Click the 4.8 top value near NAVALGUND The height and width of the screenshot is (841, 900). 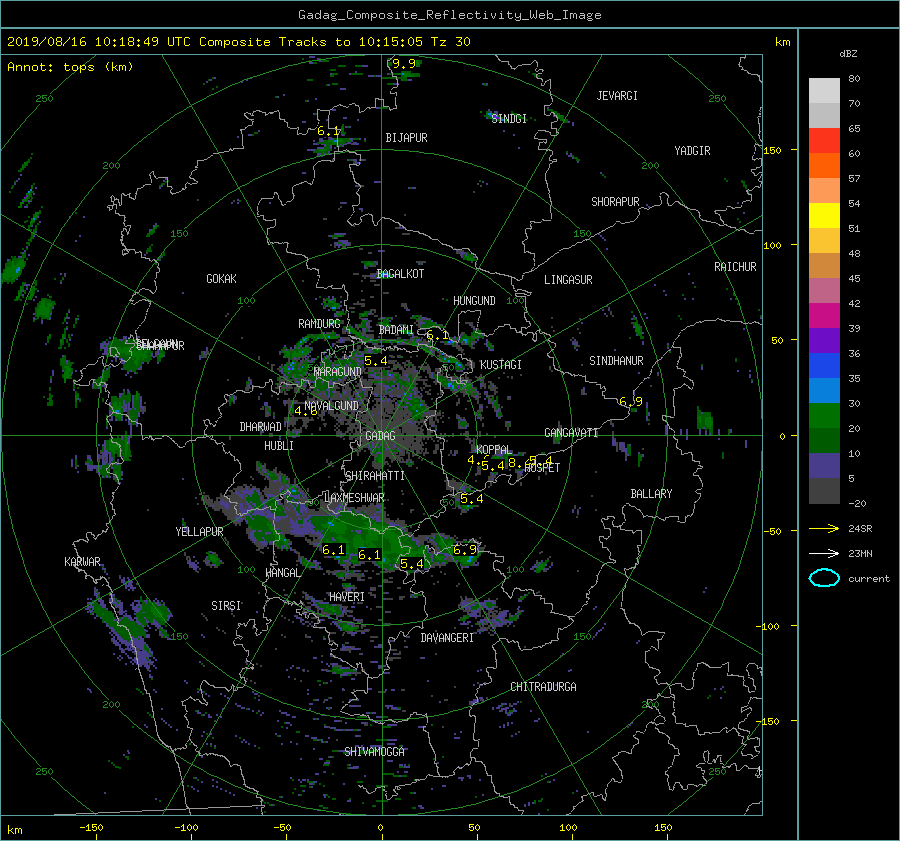[x=305, y=410]
